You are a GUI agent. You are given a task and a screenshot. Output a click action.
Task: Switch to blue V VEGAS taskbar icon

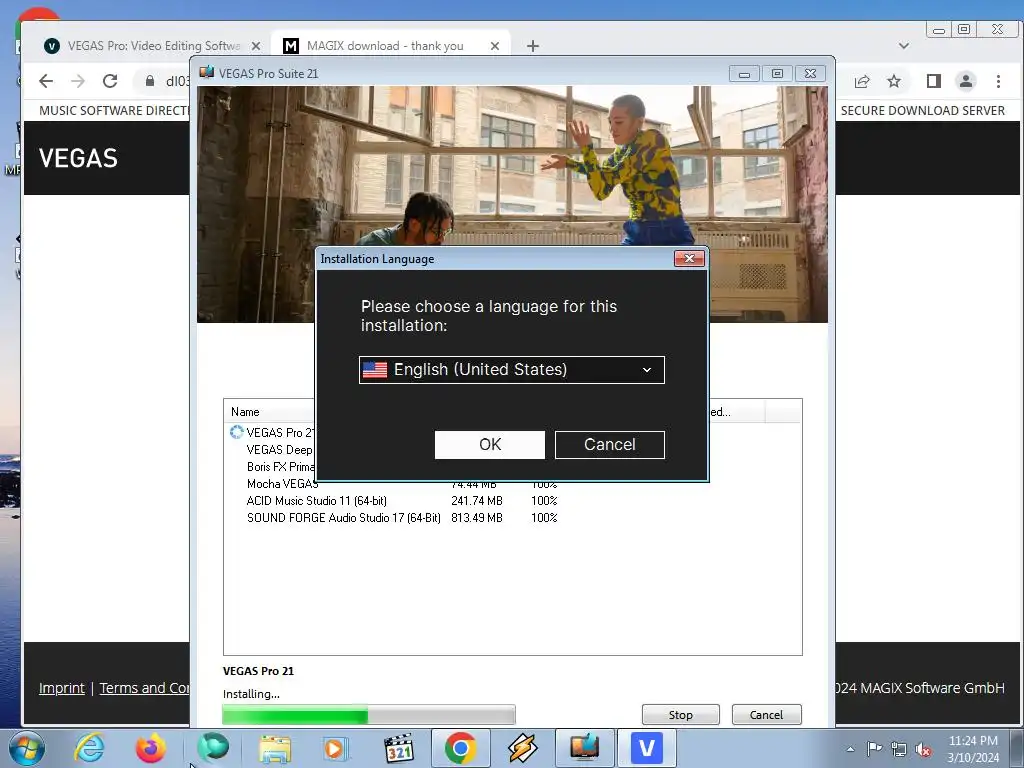[647, 748]
